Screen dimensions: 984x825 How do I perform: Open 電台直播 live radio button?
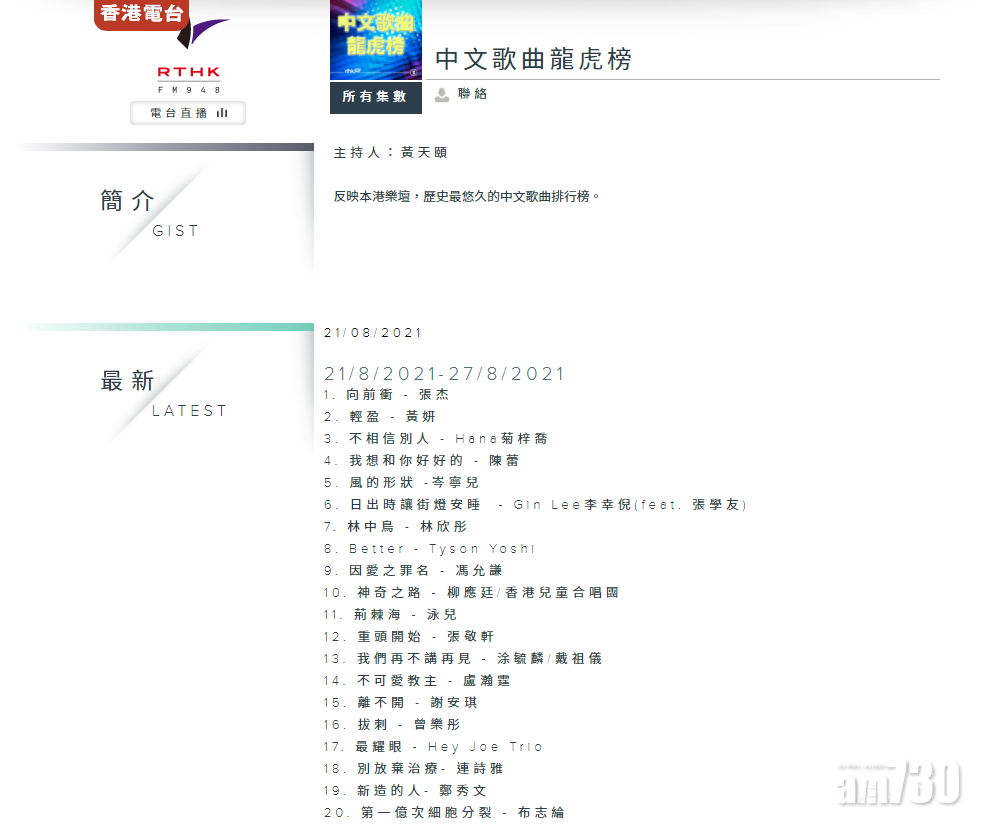pyautogui.click(x=188, y=113)
